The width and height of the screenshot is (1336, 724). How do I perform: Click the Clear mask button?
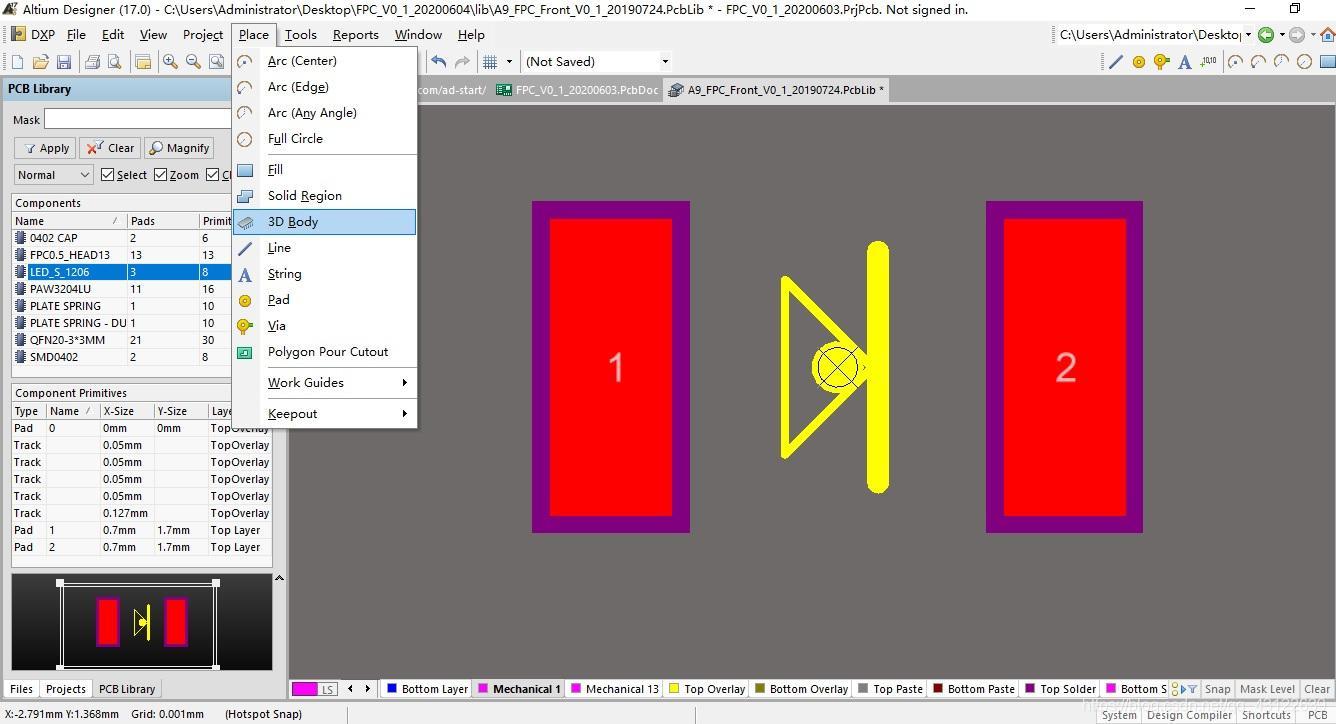(110, 148)
